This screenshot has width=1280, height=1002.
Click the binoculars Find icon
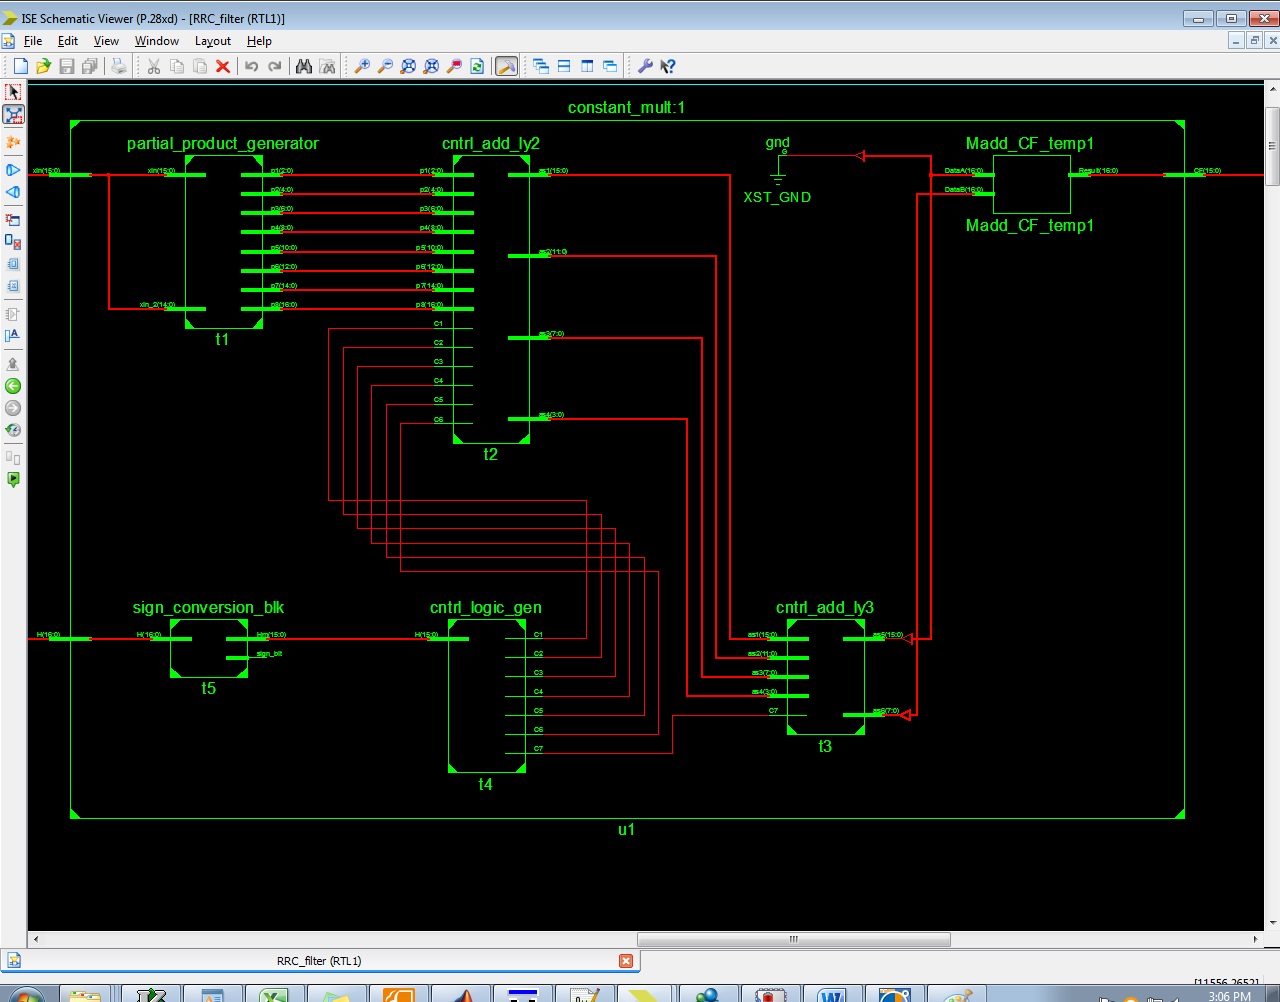pos(304,66)
